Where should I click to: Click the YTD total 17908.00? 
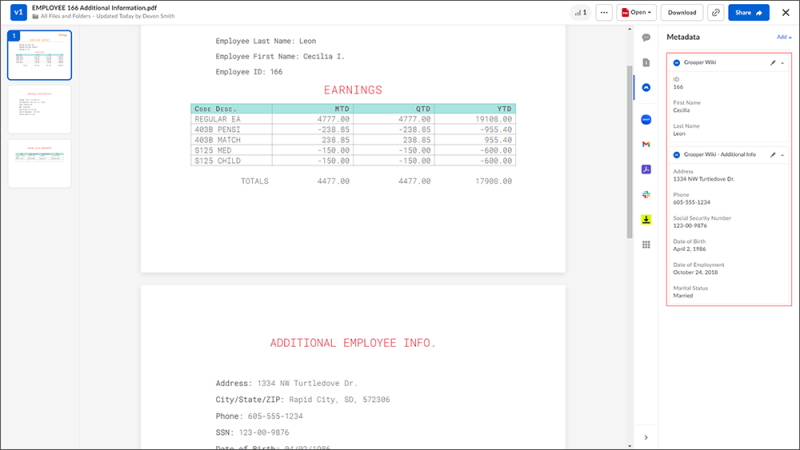(x=493, y=181)
